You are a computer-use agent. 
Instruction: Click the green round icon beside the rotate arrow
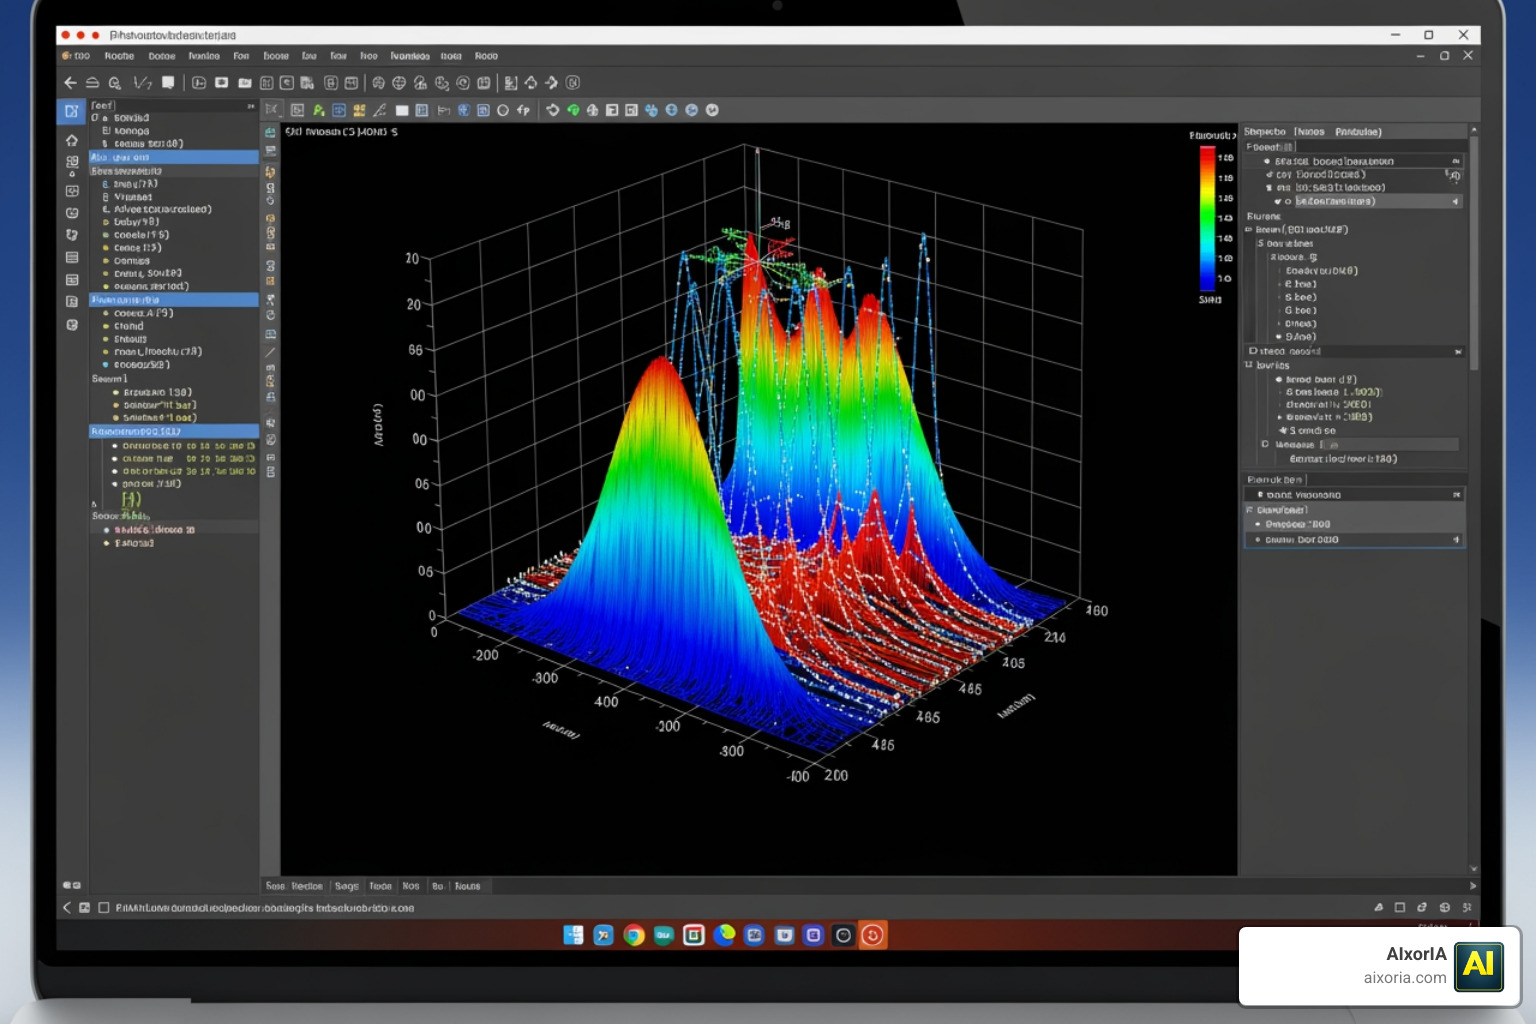point(573,110)
